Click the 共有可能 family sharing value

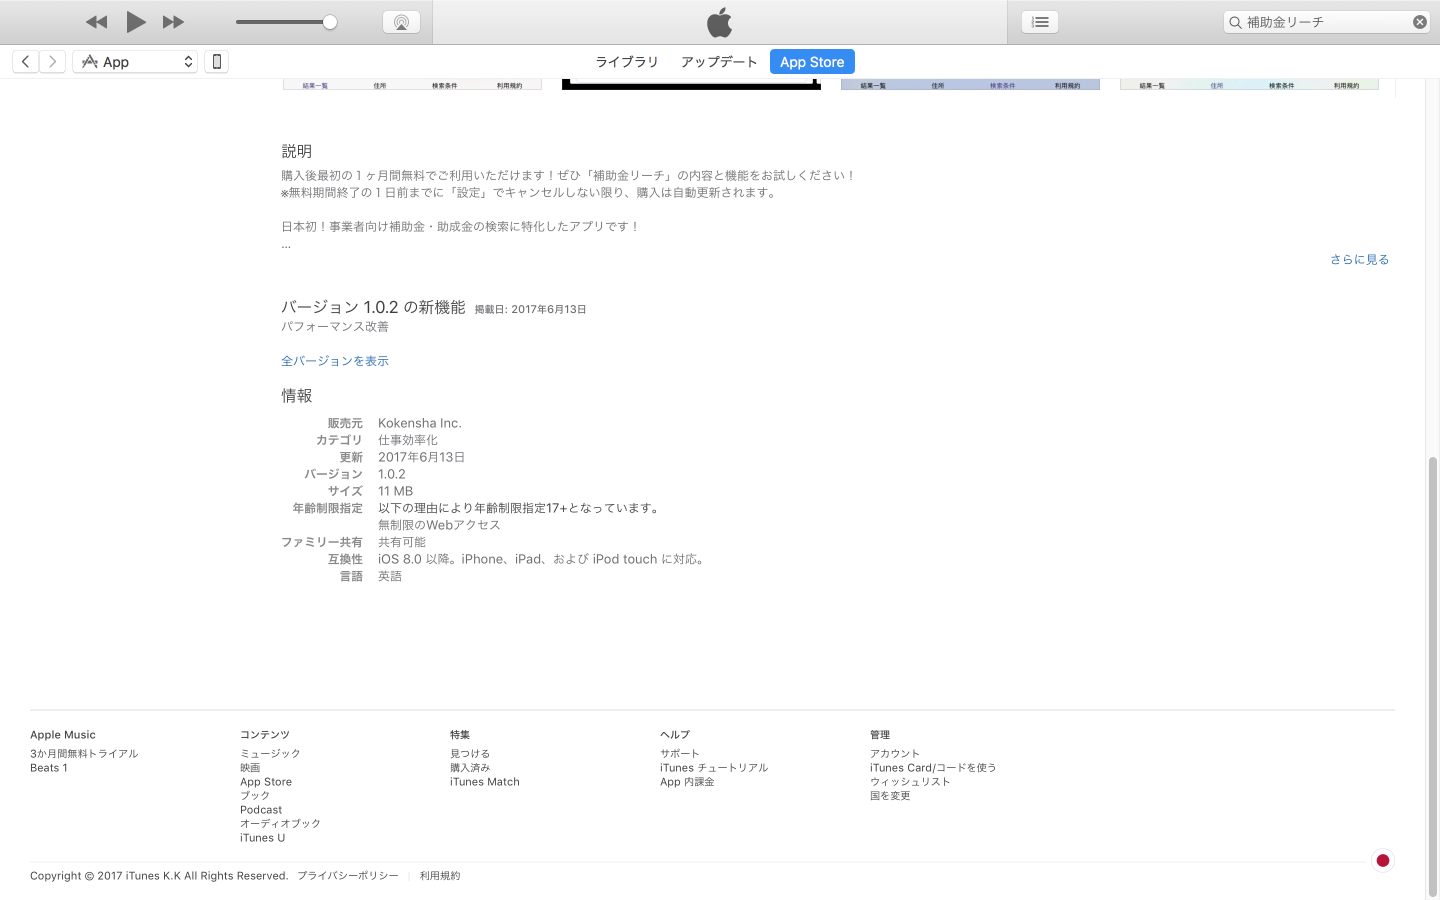(x=402, y=542)
